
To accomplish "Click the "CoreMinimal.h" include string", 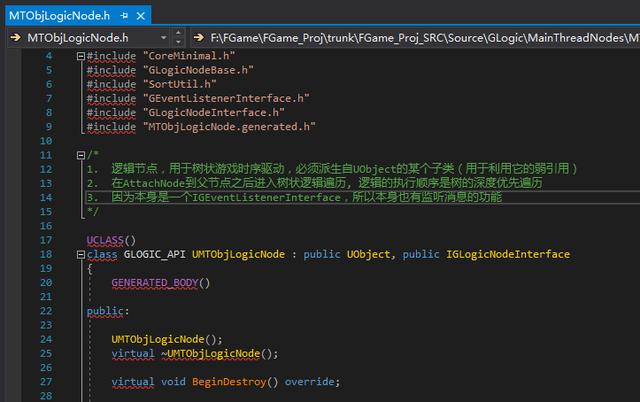I will 184,56.
